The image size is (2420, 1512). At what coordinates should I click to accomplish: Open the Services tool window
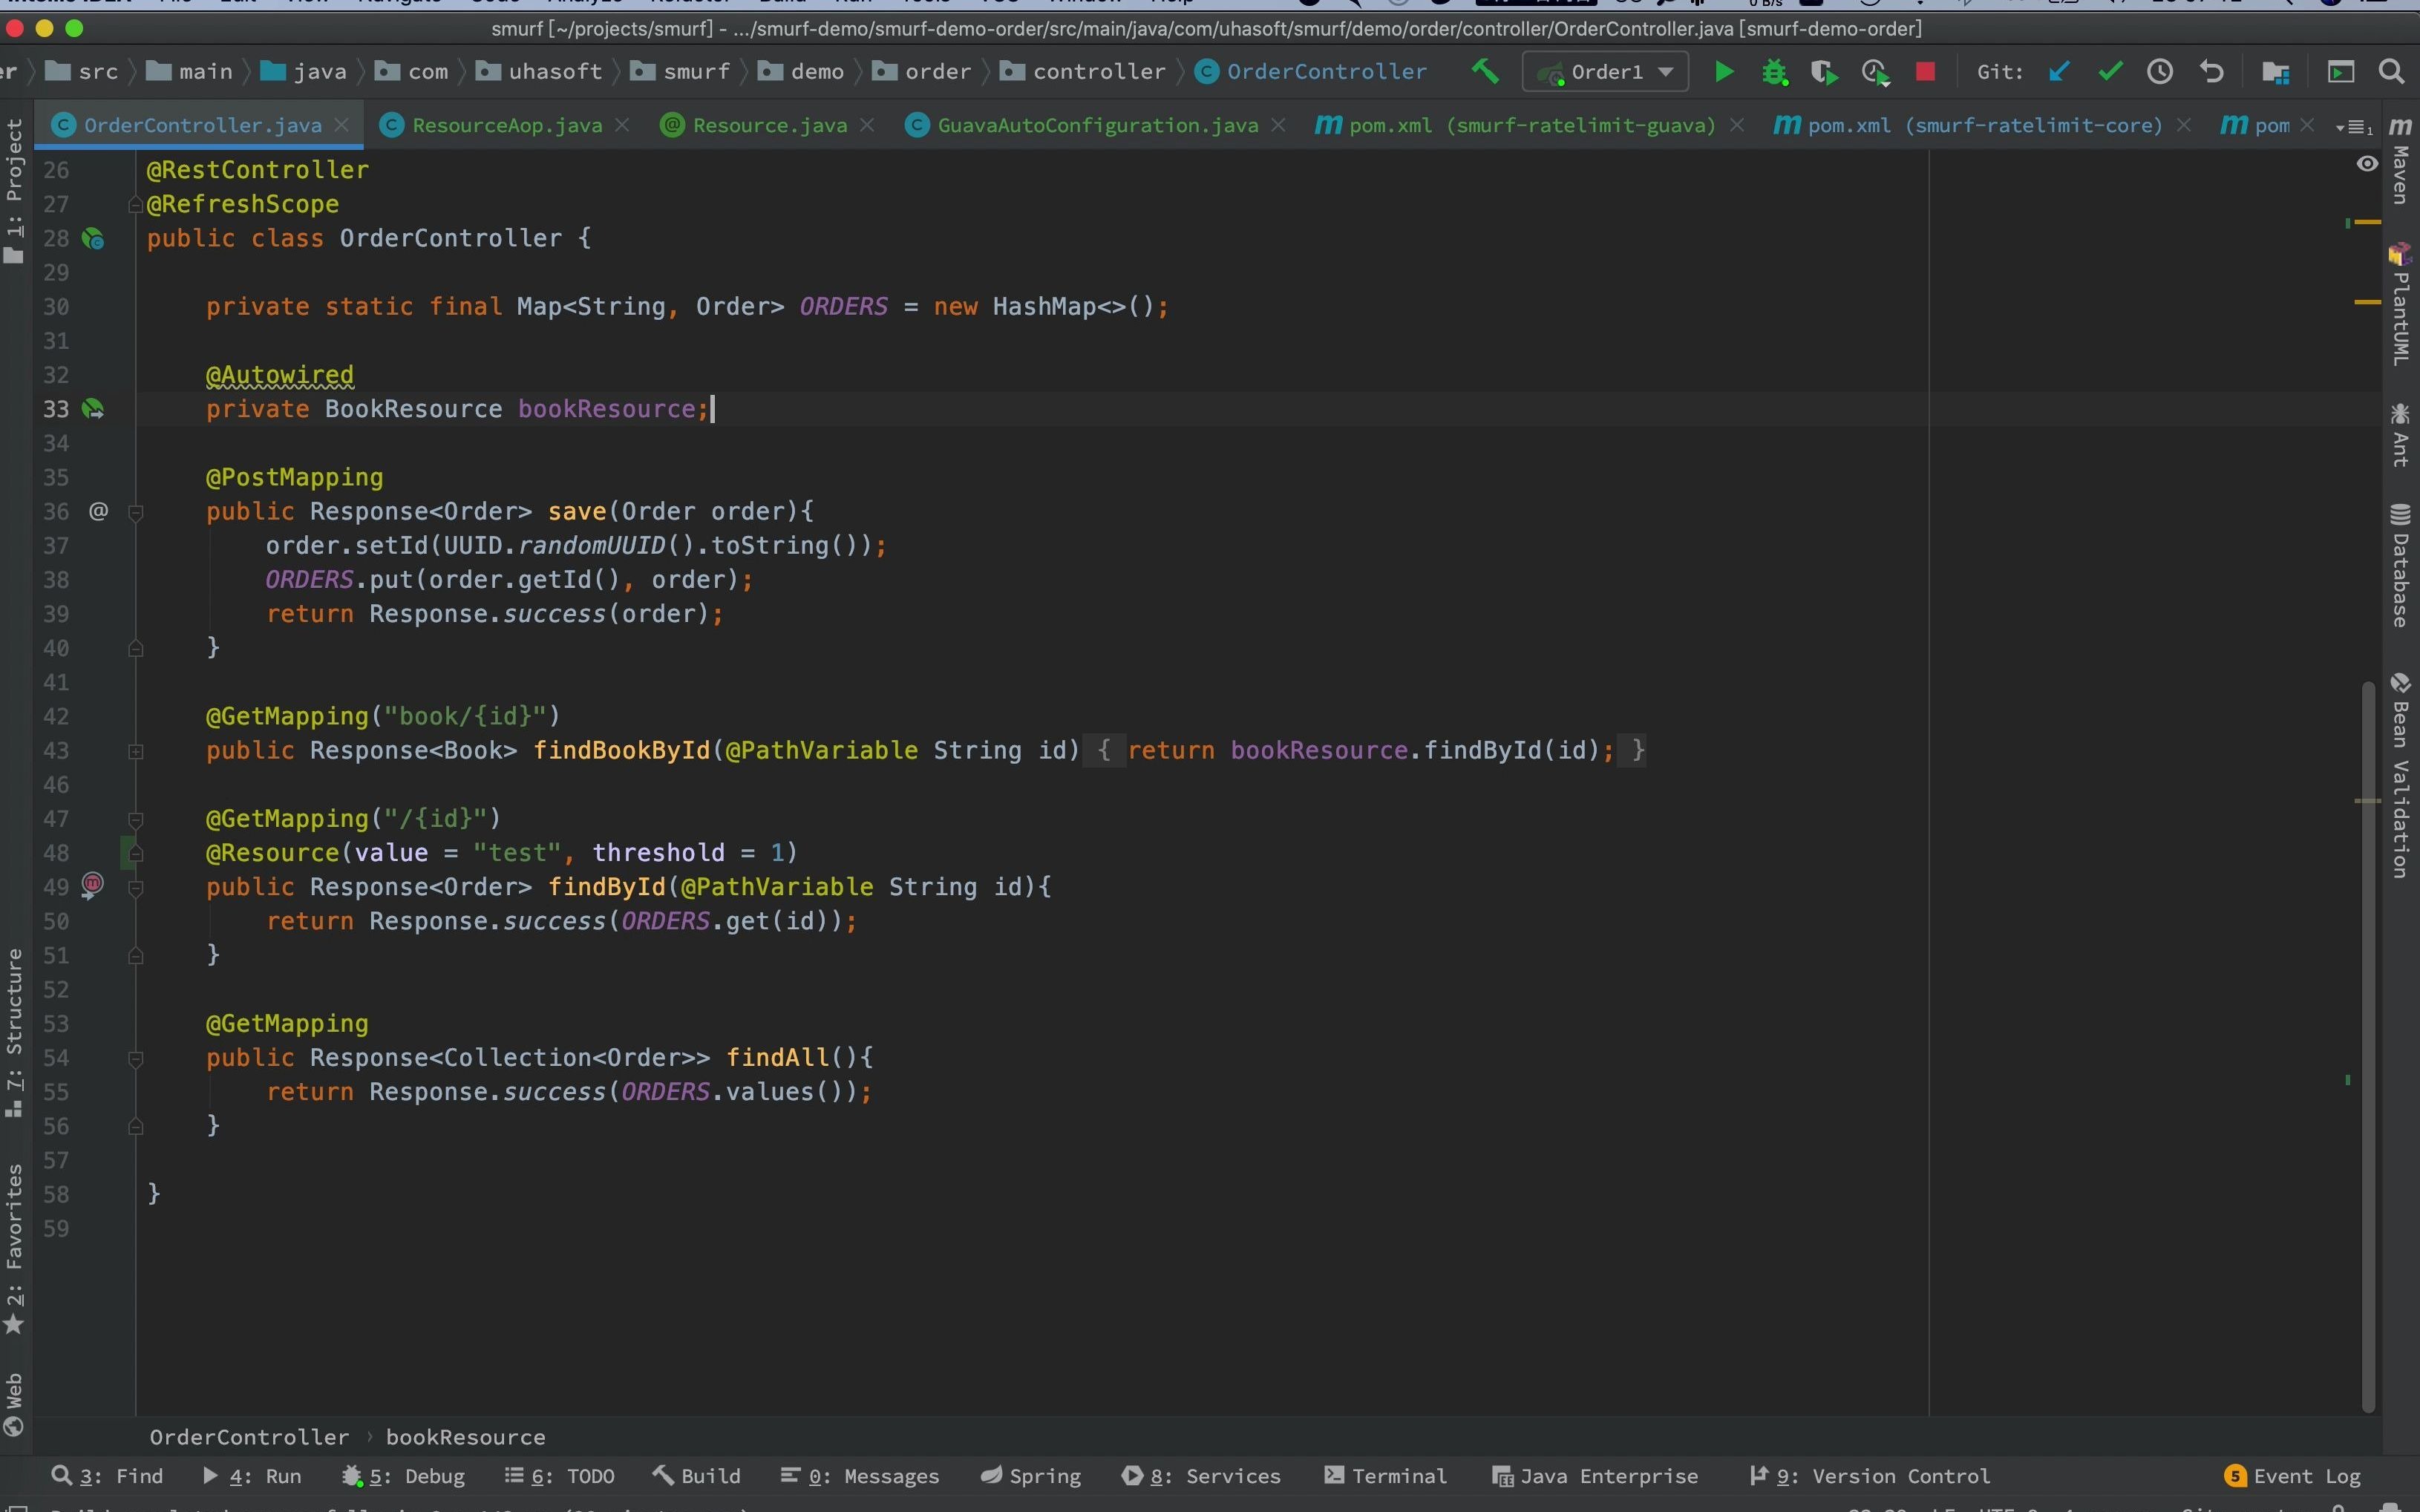coord(1201,1476)
